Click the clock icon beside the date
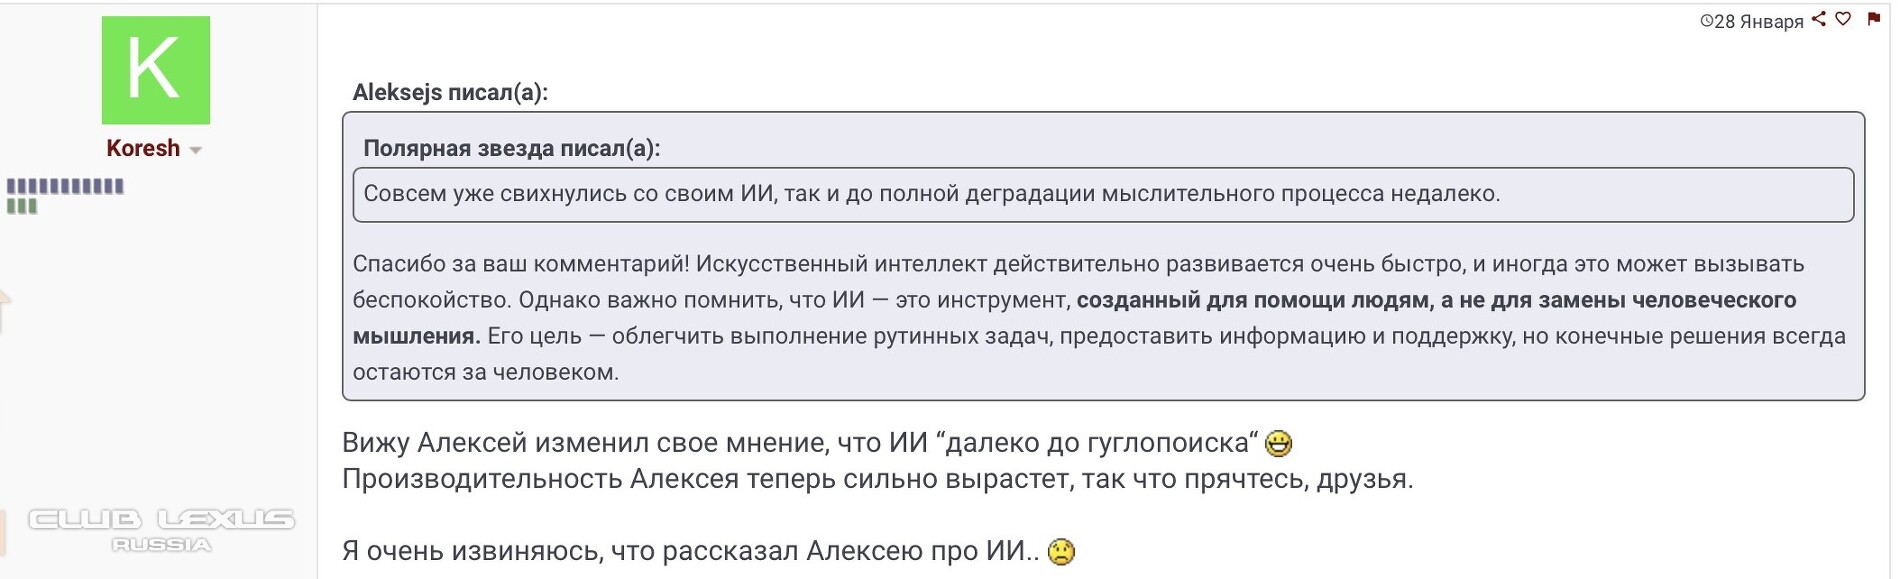 point(1706,21)
